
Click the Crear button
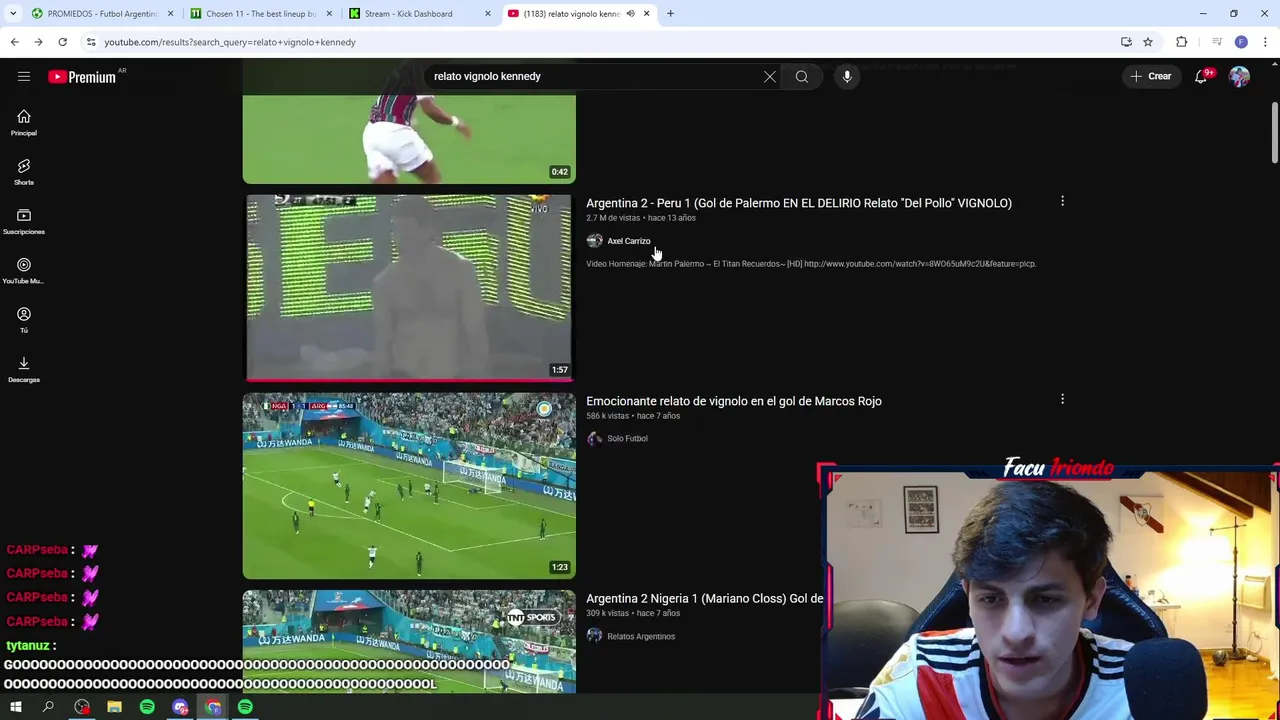click(x=1151, y=76)
